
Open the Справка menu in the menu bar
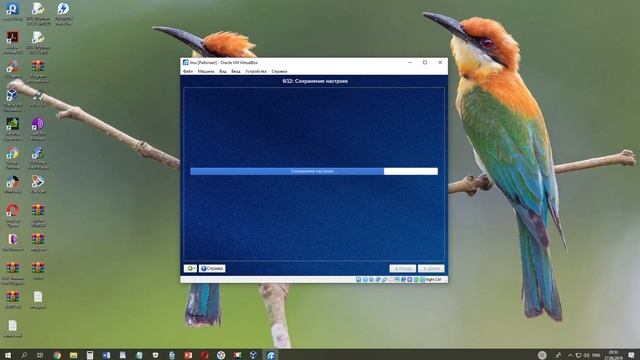(279, 71)
